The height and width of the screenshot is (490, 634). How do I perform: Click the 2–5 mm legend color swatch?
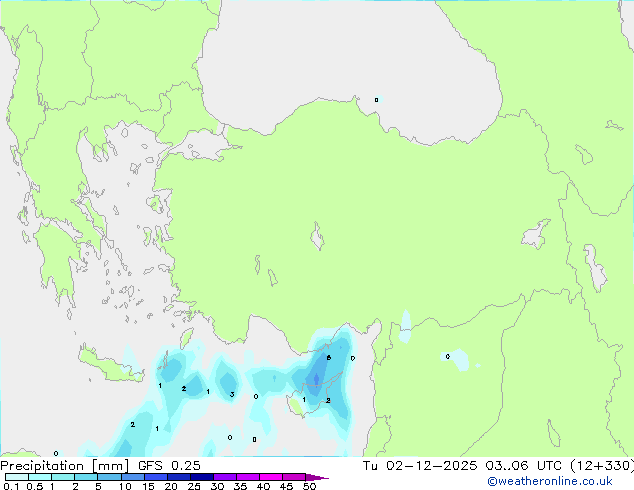coord(86,477)
